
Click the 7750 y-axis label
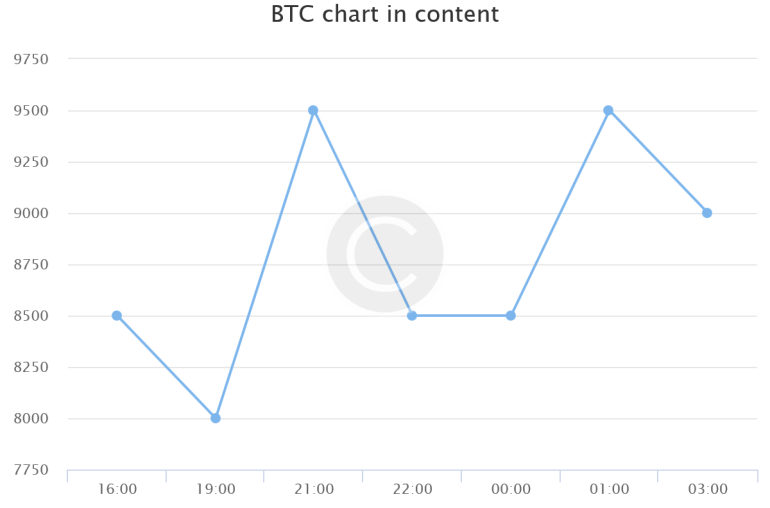31,469
